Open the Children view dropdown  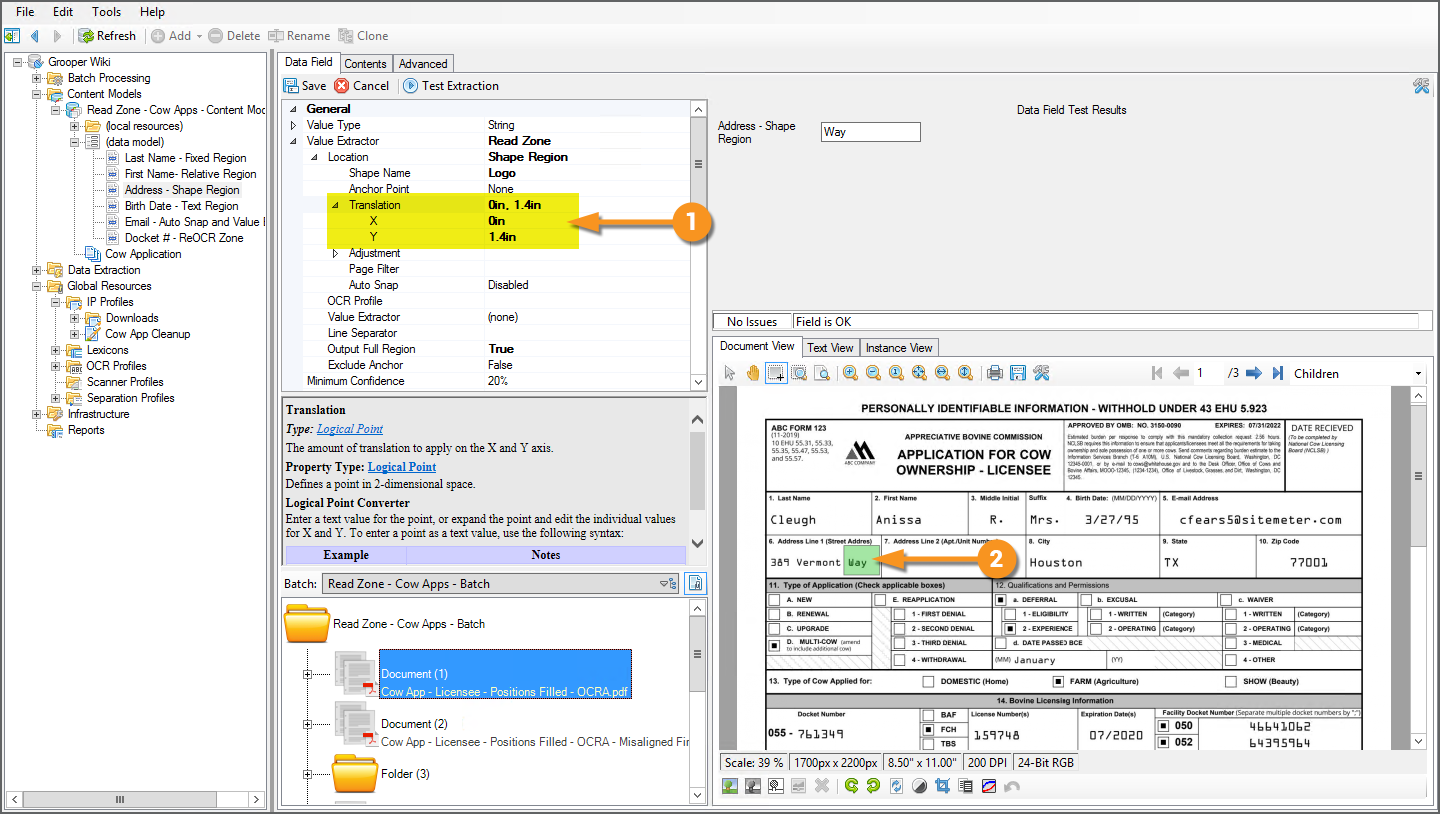coord(1418,374)
